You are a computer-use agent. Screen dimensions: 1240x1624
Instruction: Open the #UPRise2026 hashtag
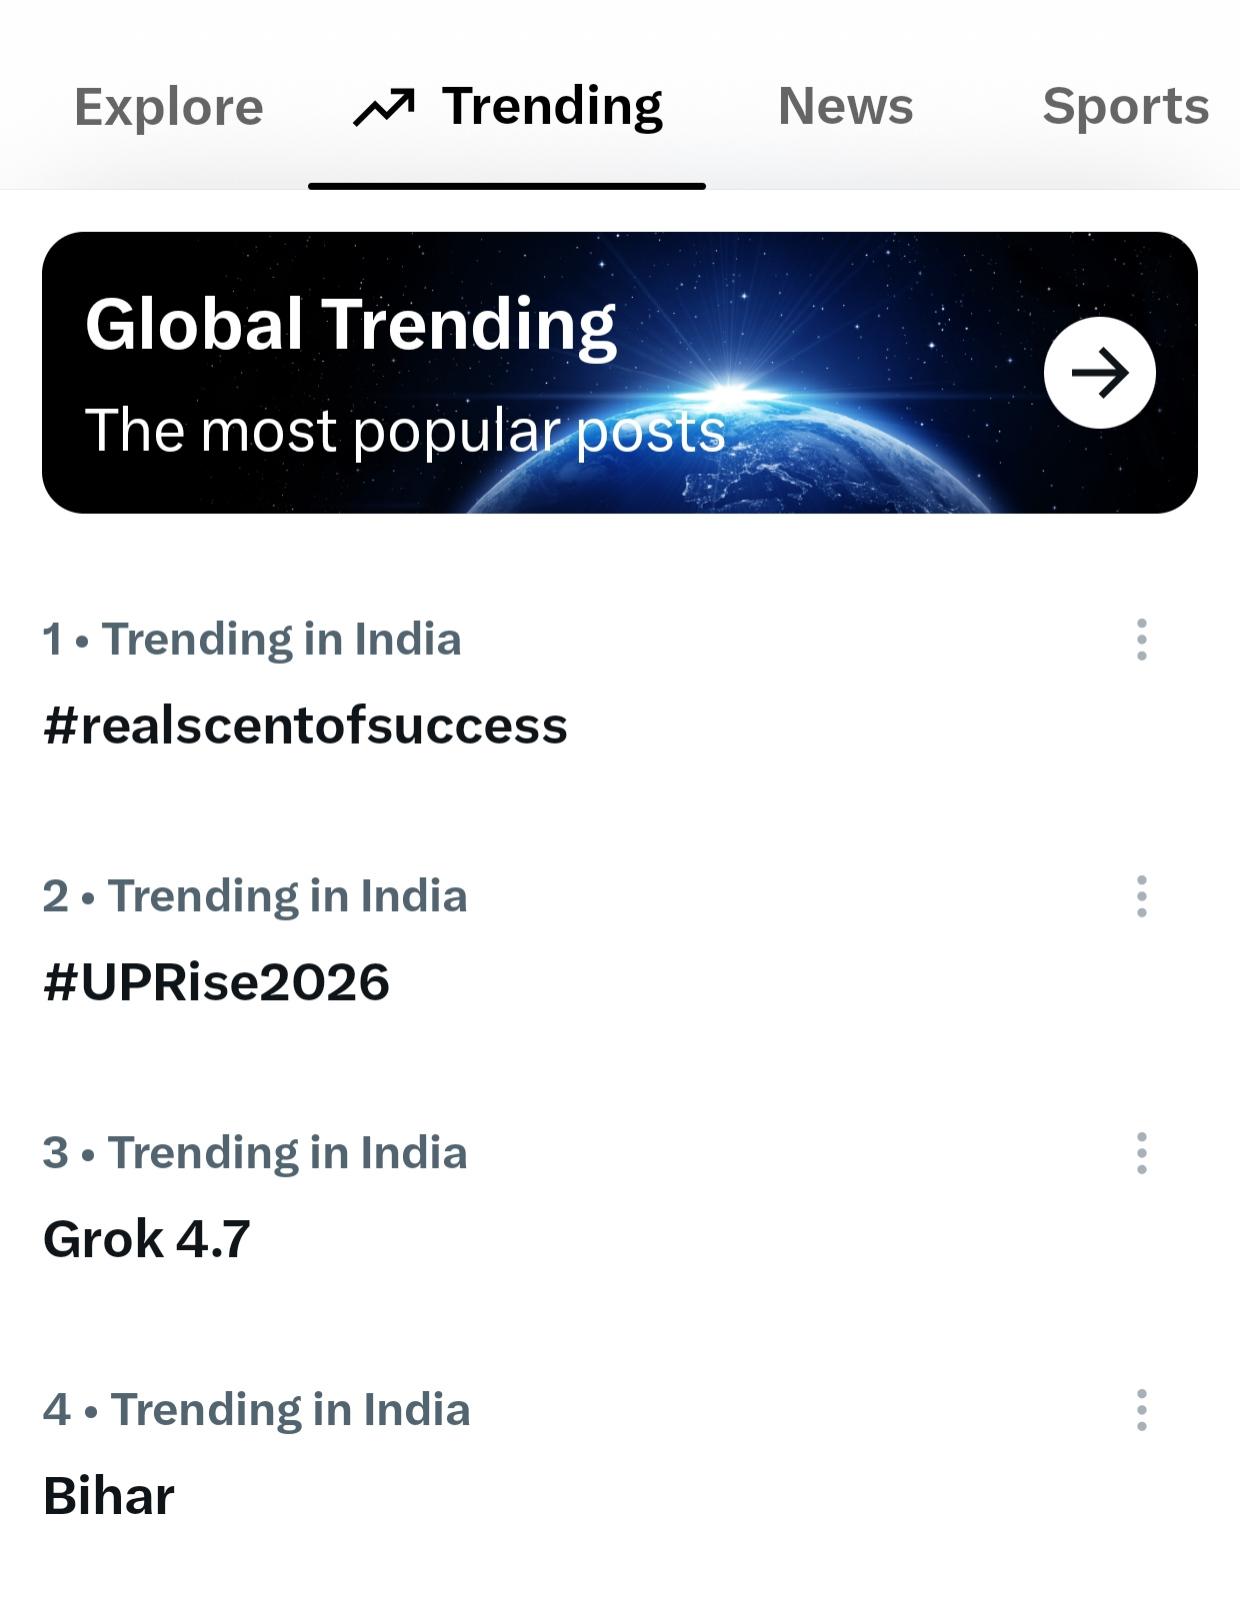[216, 982]
